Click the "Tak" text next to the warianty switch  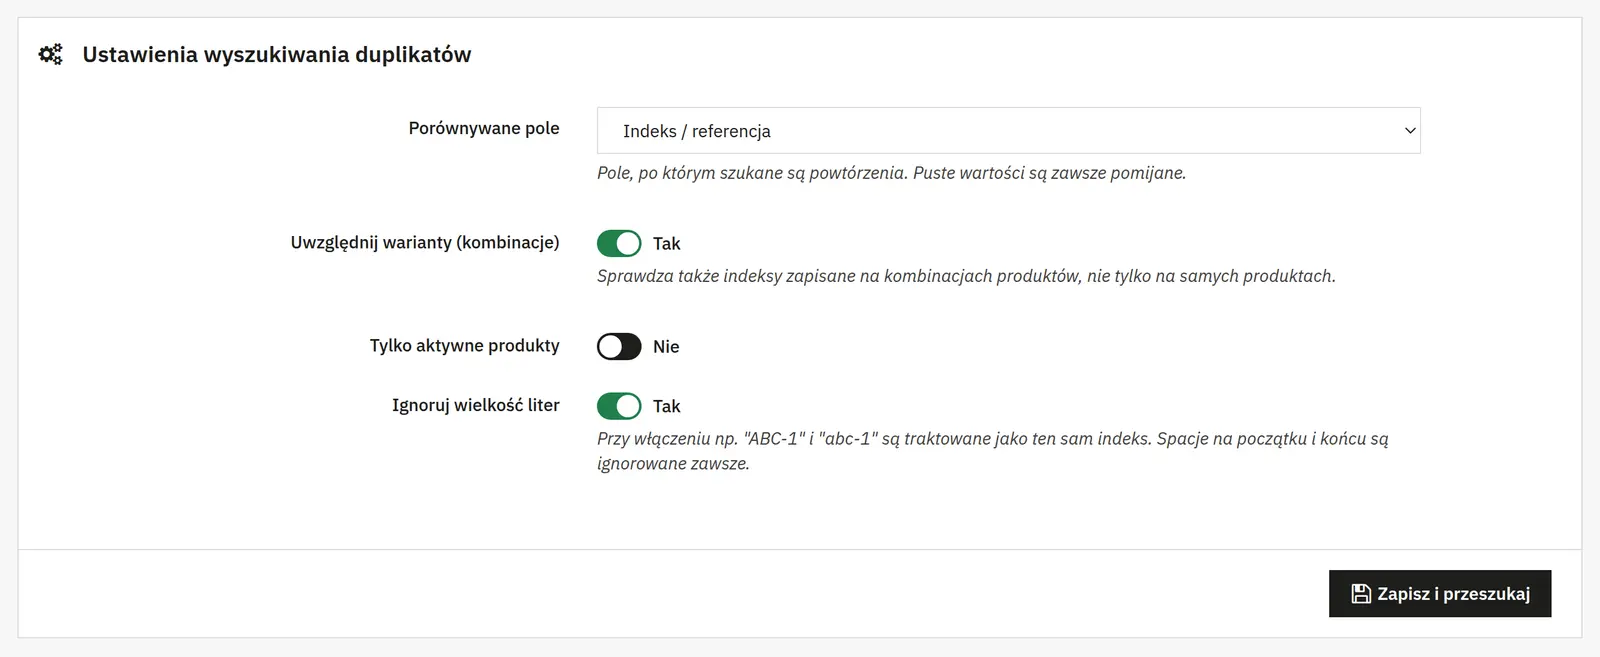click(x=666, y=244)
